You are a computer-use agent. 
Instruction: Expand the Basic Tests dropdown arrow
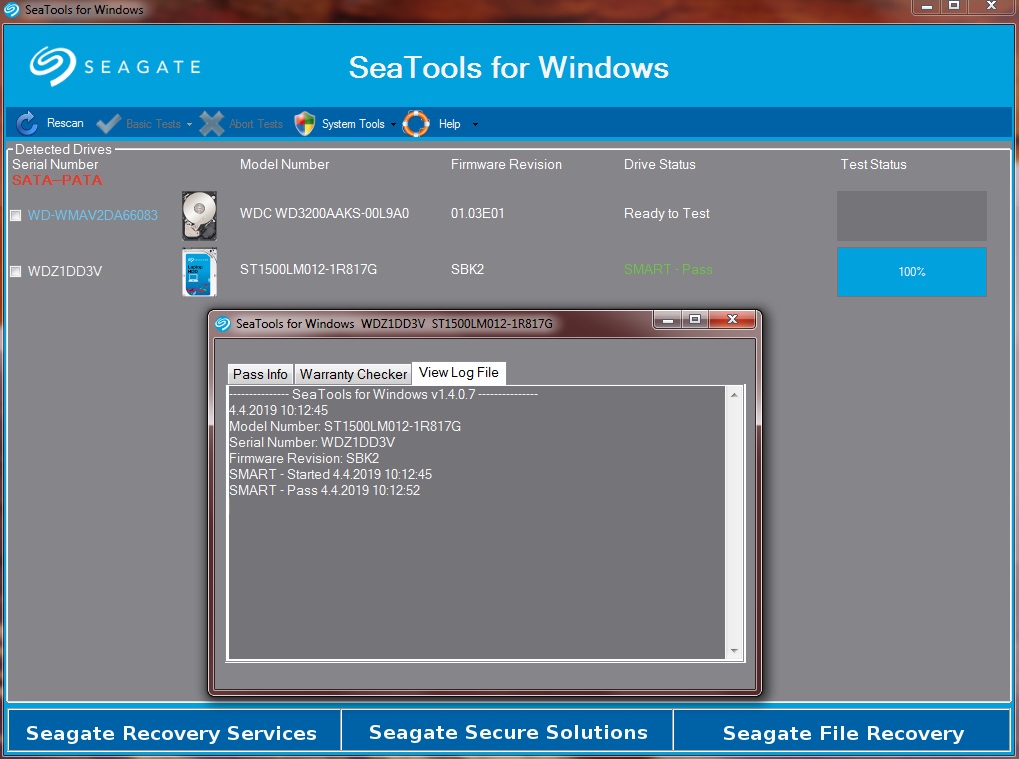click(189, 125)
